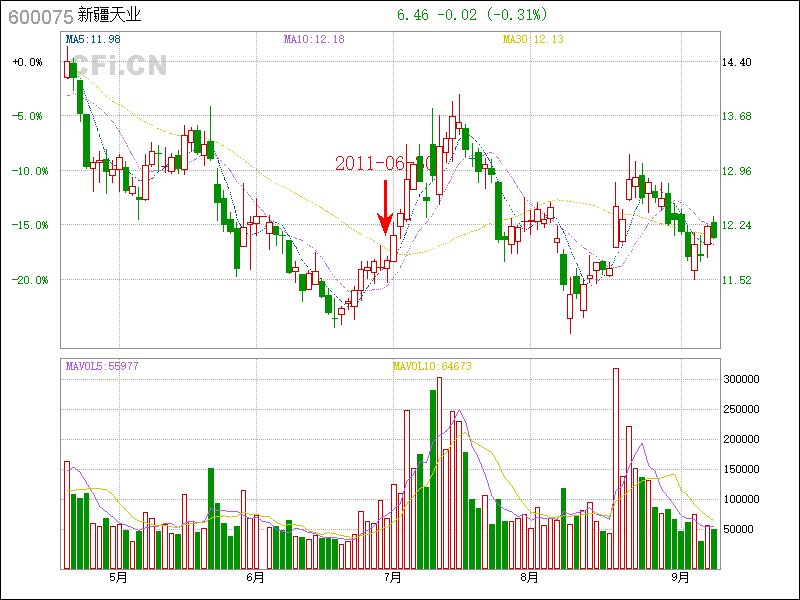Click the red down arrow marker
Viewport: 800px width, 600px height.
384,208
